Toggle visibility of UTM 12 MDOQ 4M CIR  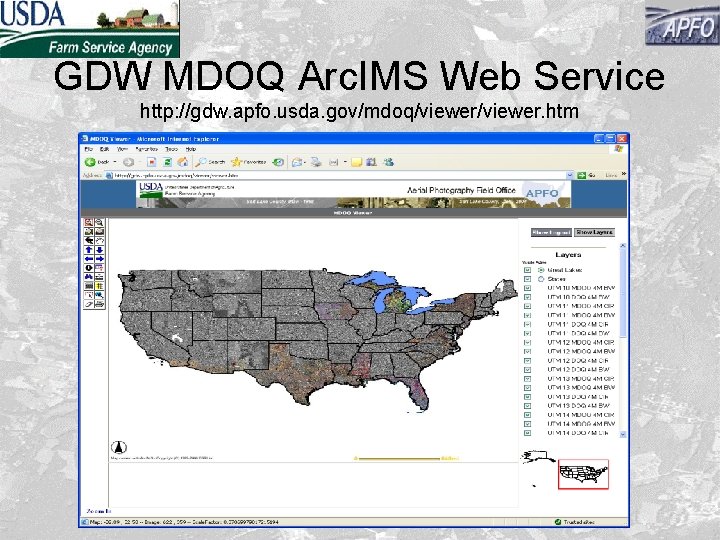click(527, 343)
